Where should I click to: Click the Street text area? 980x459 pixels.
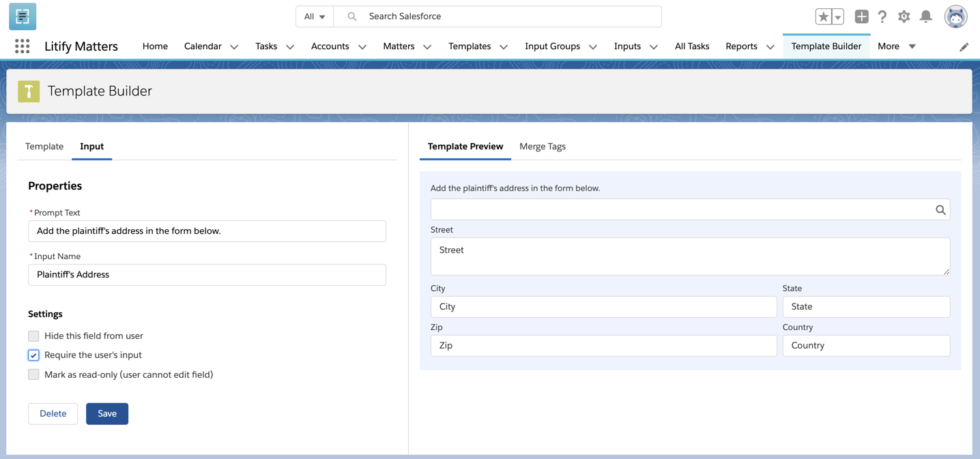[x=690, y=256]
